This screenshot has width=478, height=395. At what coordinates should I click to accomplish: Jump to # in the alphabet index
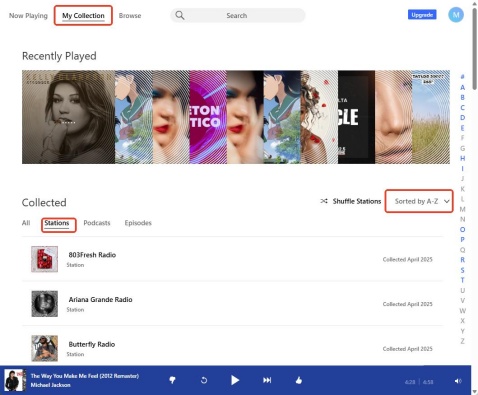tap(462, 77)
